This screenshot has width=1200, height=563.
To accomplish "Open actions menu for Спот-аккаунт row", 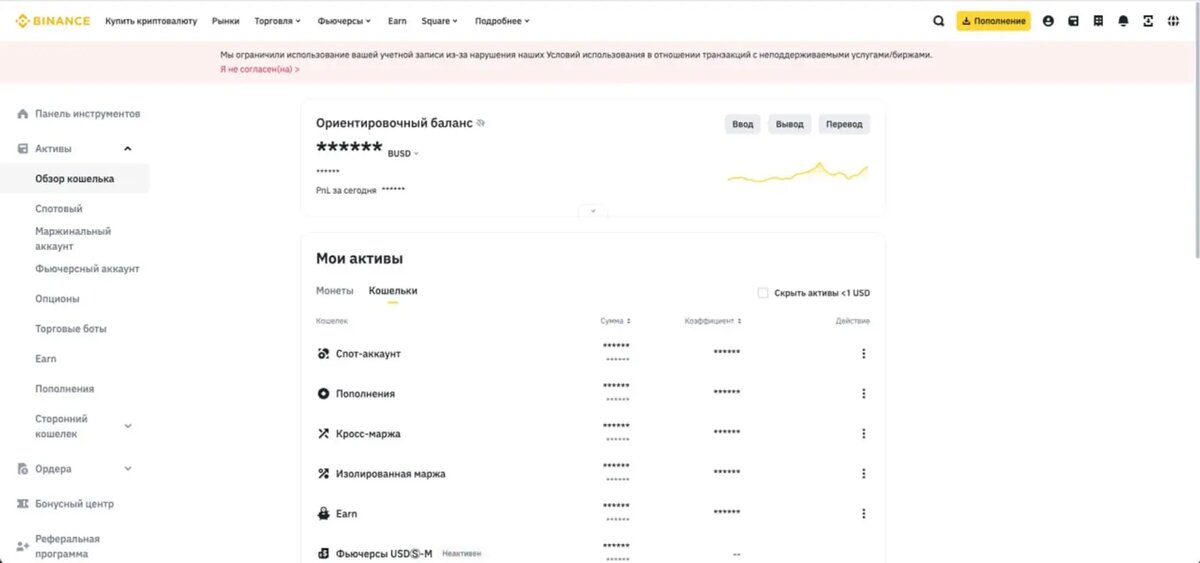I will (x=863, y=354).
